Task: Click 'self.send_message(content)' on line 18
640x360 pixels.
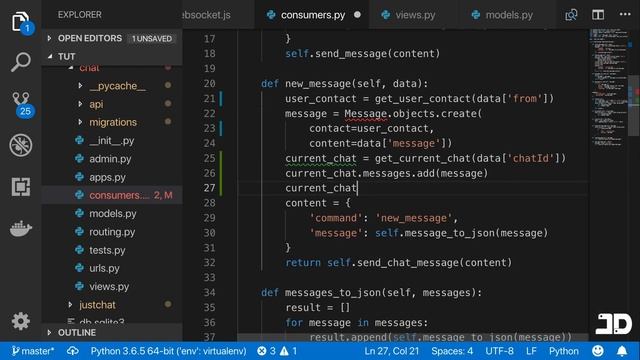Action: click(x=362, y=53)
